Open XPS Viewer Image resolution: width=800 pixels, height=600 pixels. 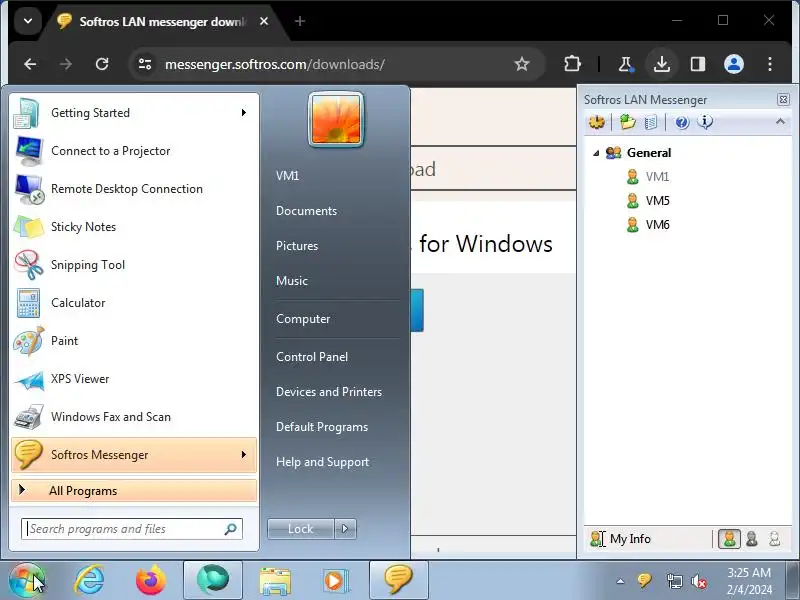coord(134,379)
